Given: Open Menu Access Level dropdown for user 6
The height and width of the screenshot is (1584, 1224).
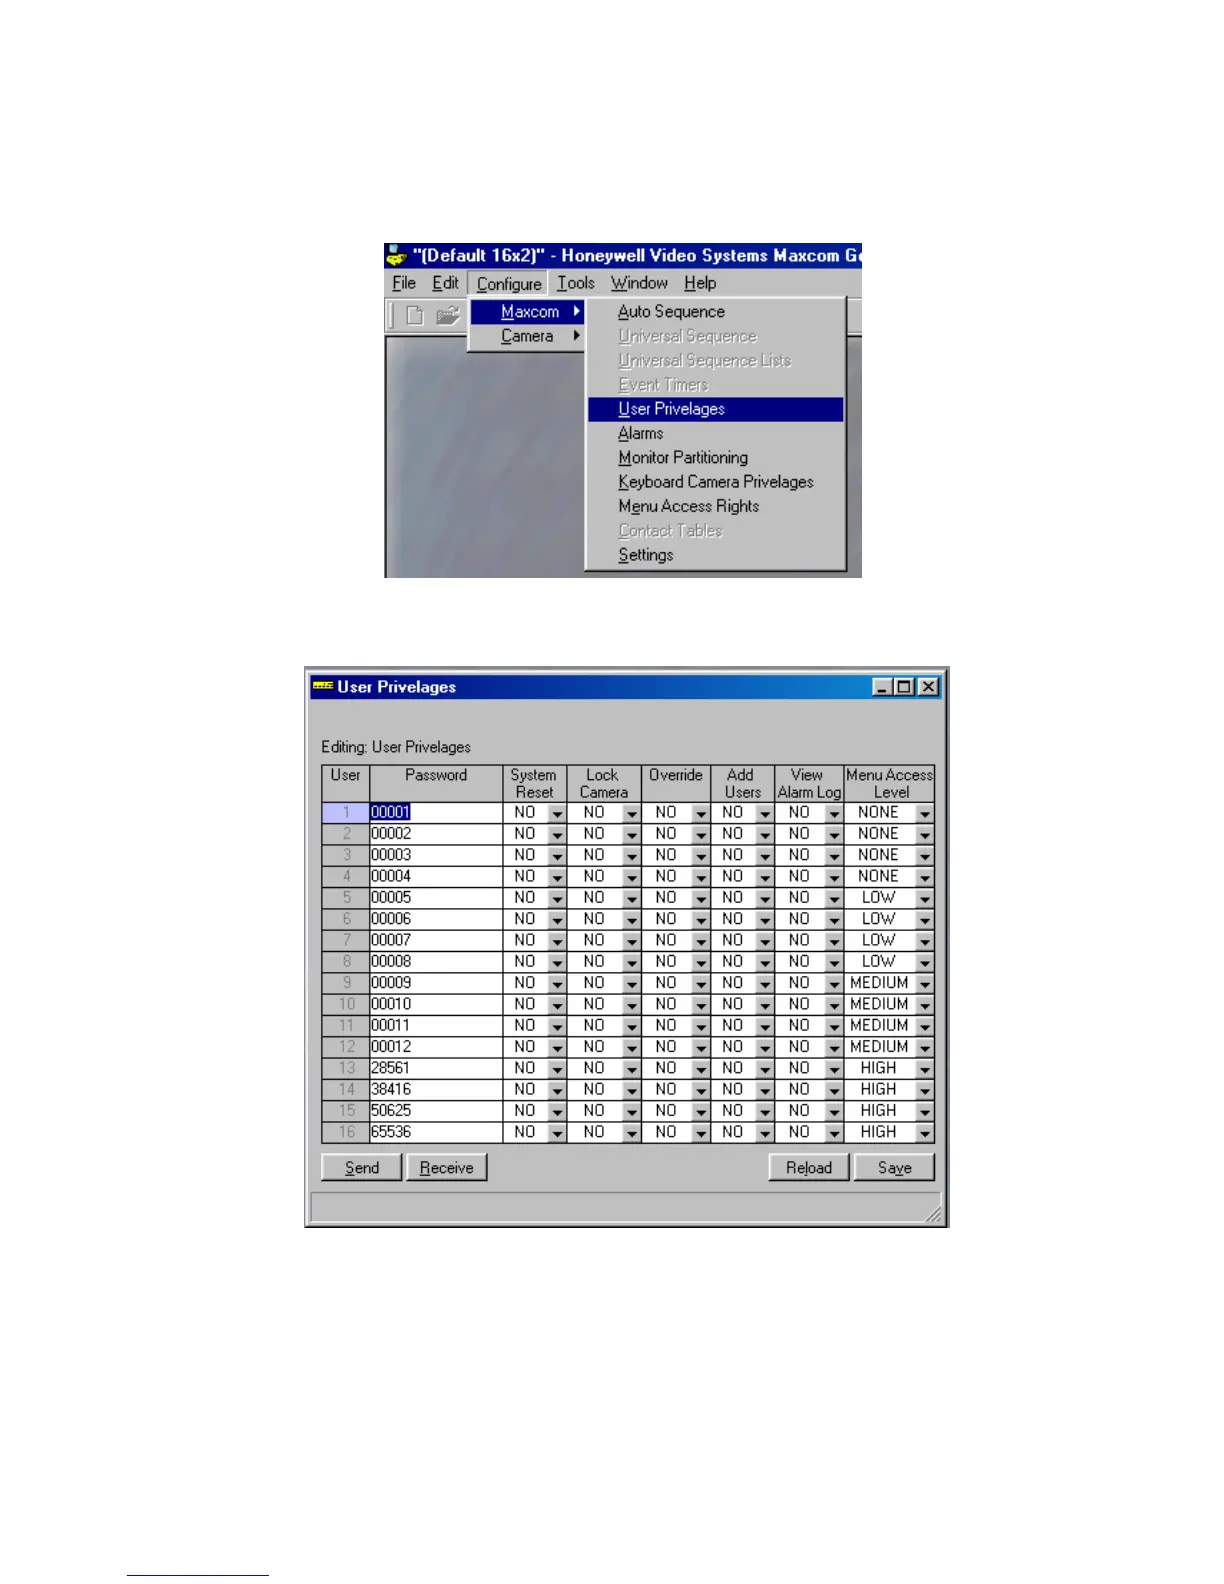Looking at the screenshot, I should pyautogui.click(x=925, y=920).
